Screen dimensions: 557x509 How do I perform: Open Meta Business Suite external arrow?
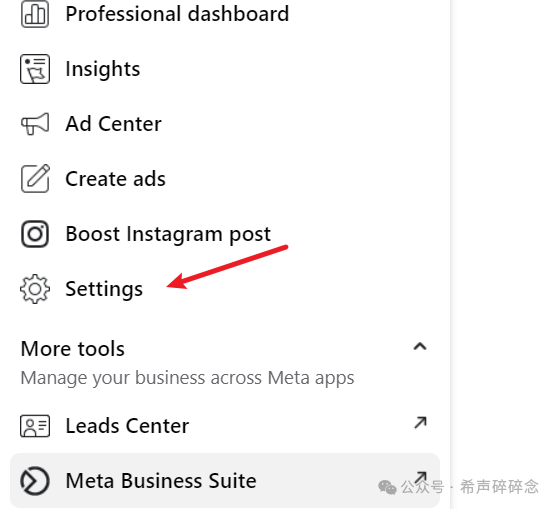(x=421, y=477)
